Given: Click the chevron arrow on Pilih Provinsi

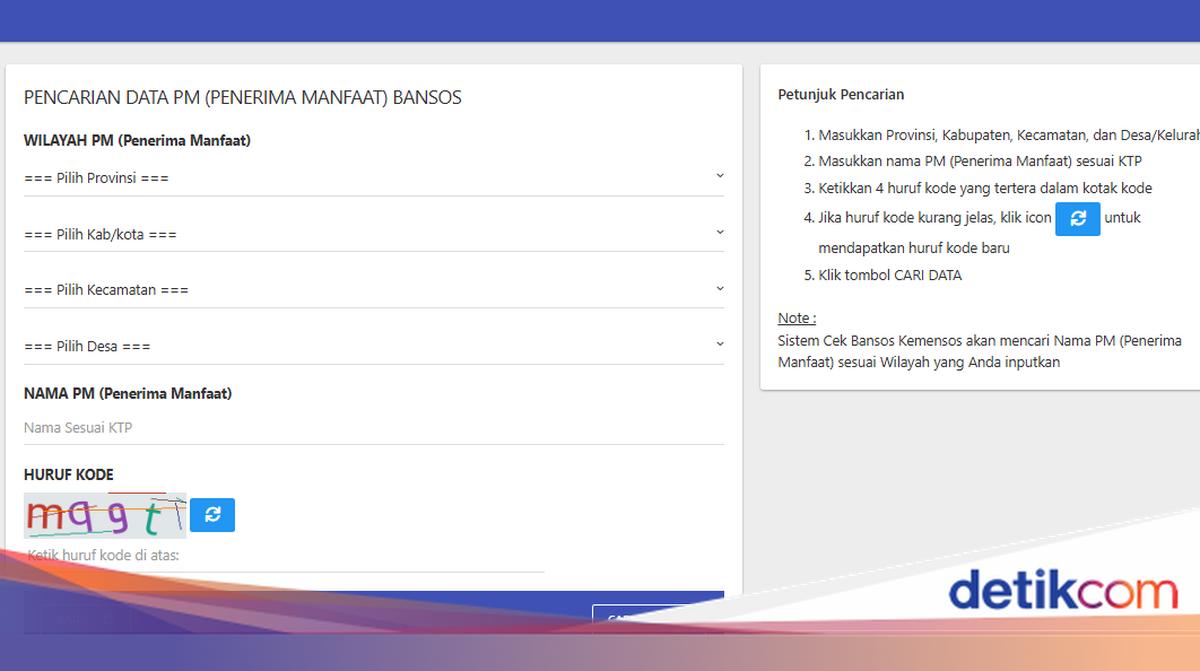Looking at the screenshot, I should 720,176.
